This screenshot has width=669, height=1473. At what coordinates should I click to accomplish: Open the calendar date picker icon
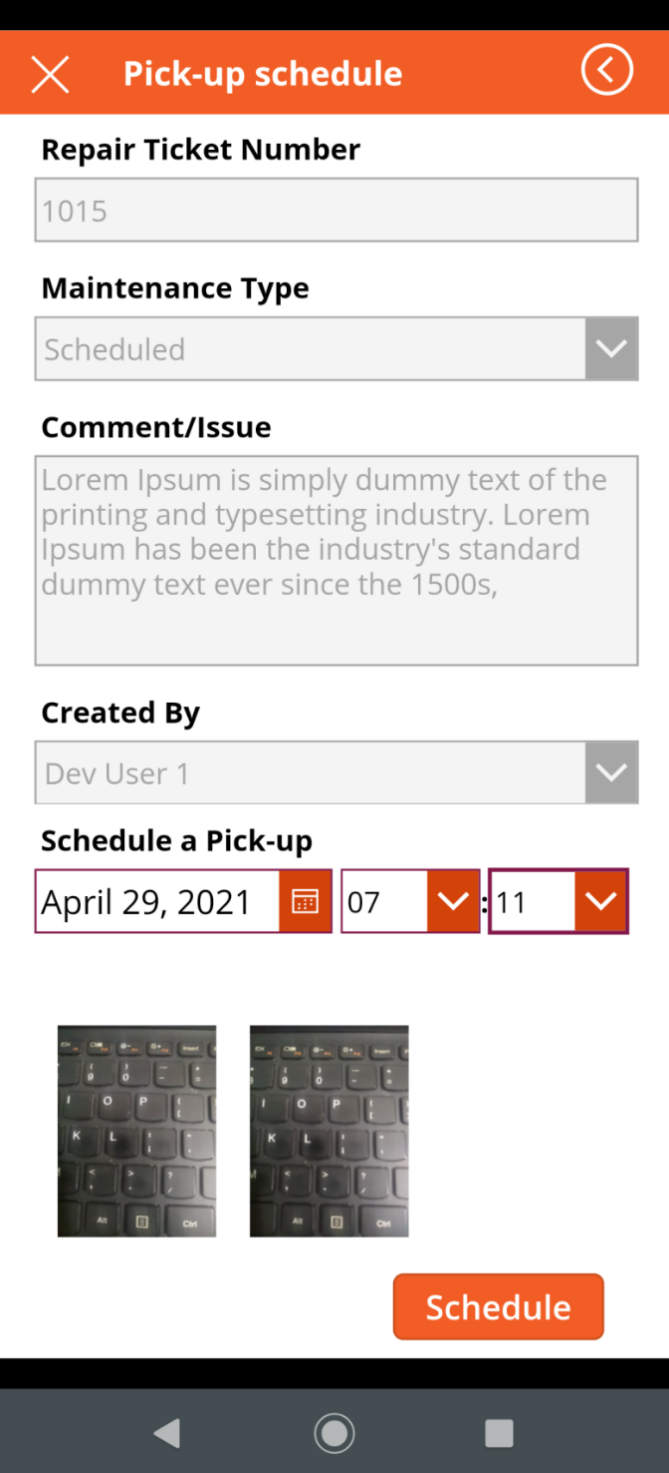click(305, 902)
